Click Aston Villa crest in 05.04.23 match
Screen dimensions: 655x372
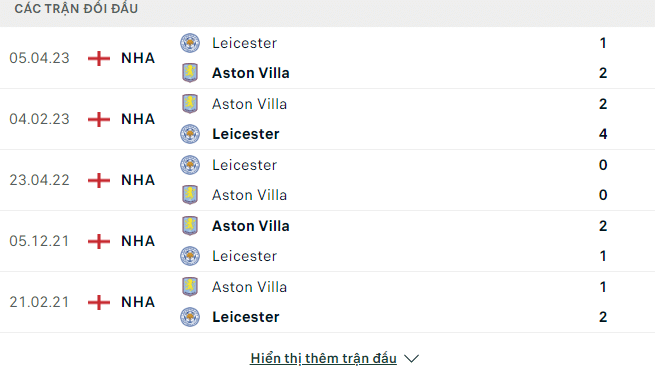190,73
